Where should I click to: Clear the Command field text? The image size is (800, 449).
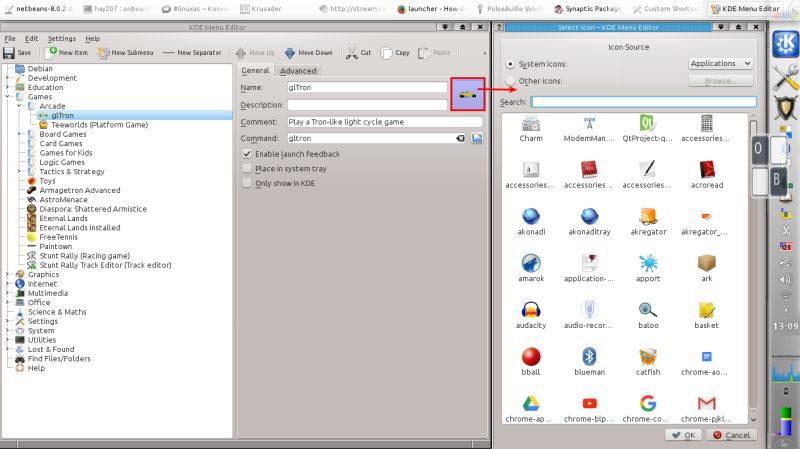[x=460, y=138]
